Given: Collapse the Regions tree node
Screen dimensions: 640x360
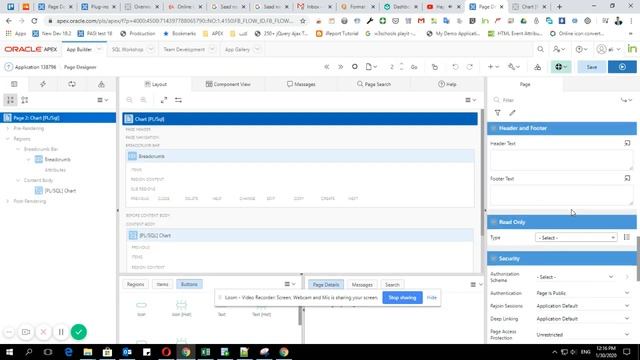Looking at the screenshot, I should [7, 139].
